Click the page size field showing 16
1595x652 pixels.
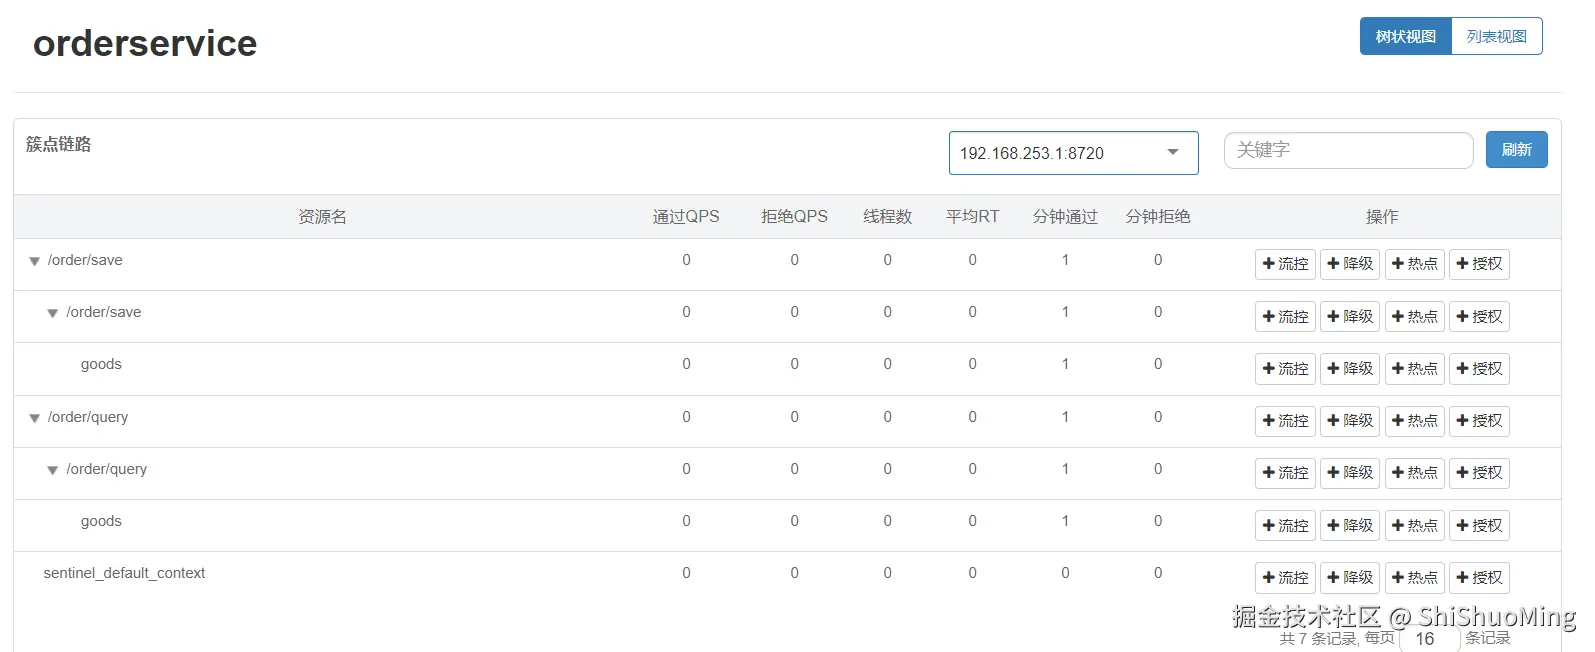coord(1428,638)
